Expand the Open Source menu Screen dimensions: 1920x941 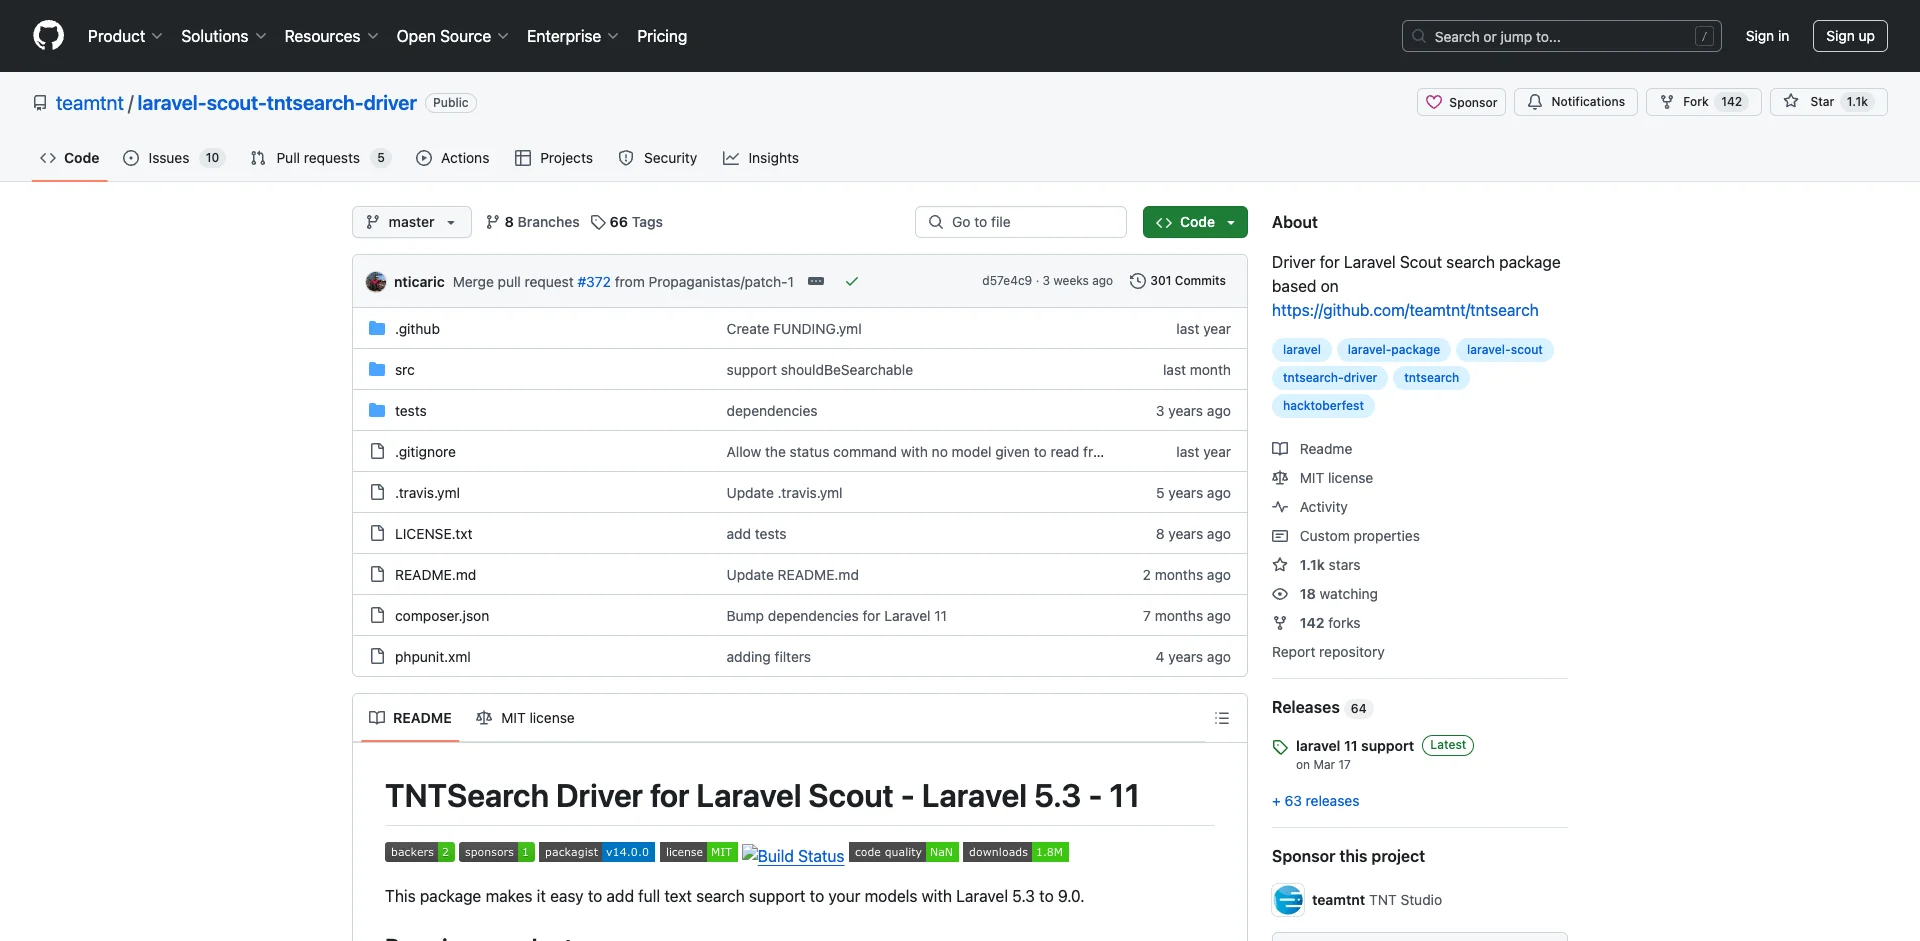coord(453,36)
